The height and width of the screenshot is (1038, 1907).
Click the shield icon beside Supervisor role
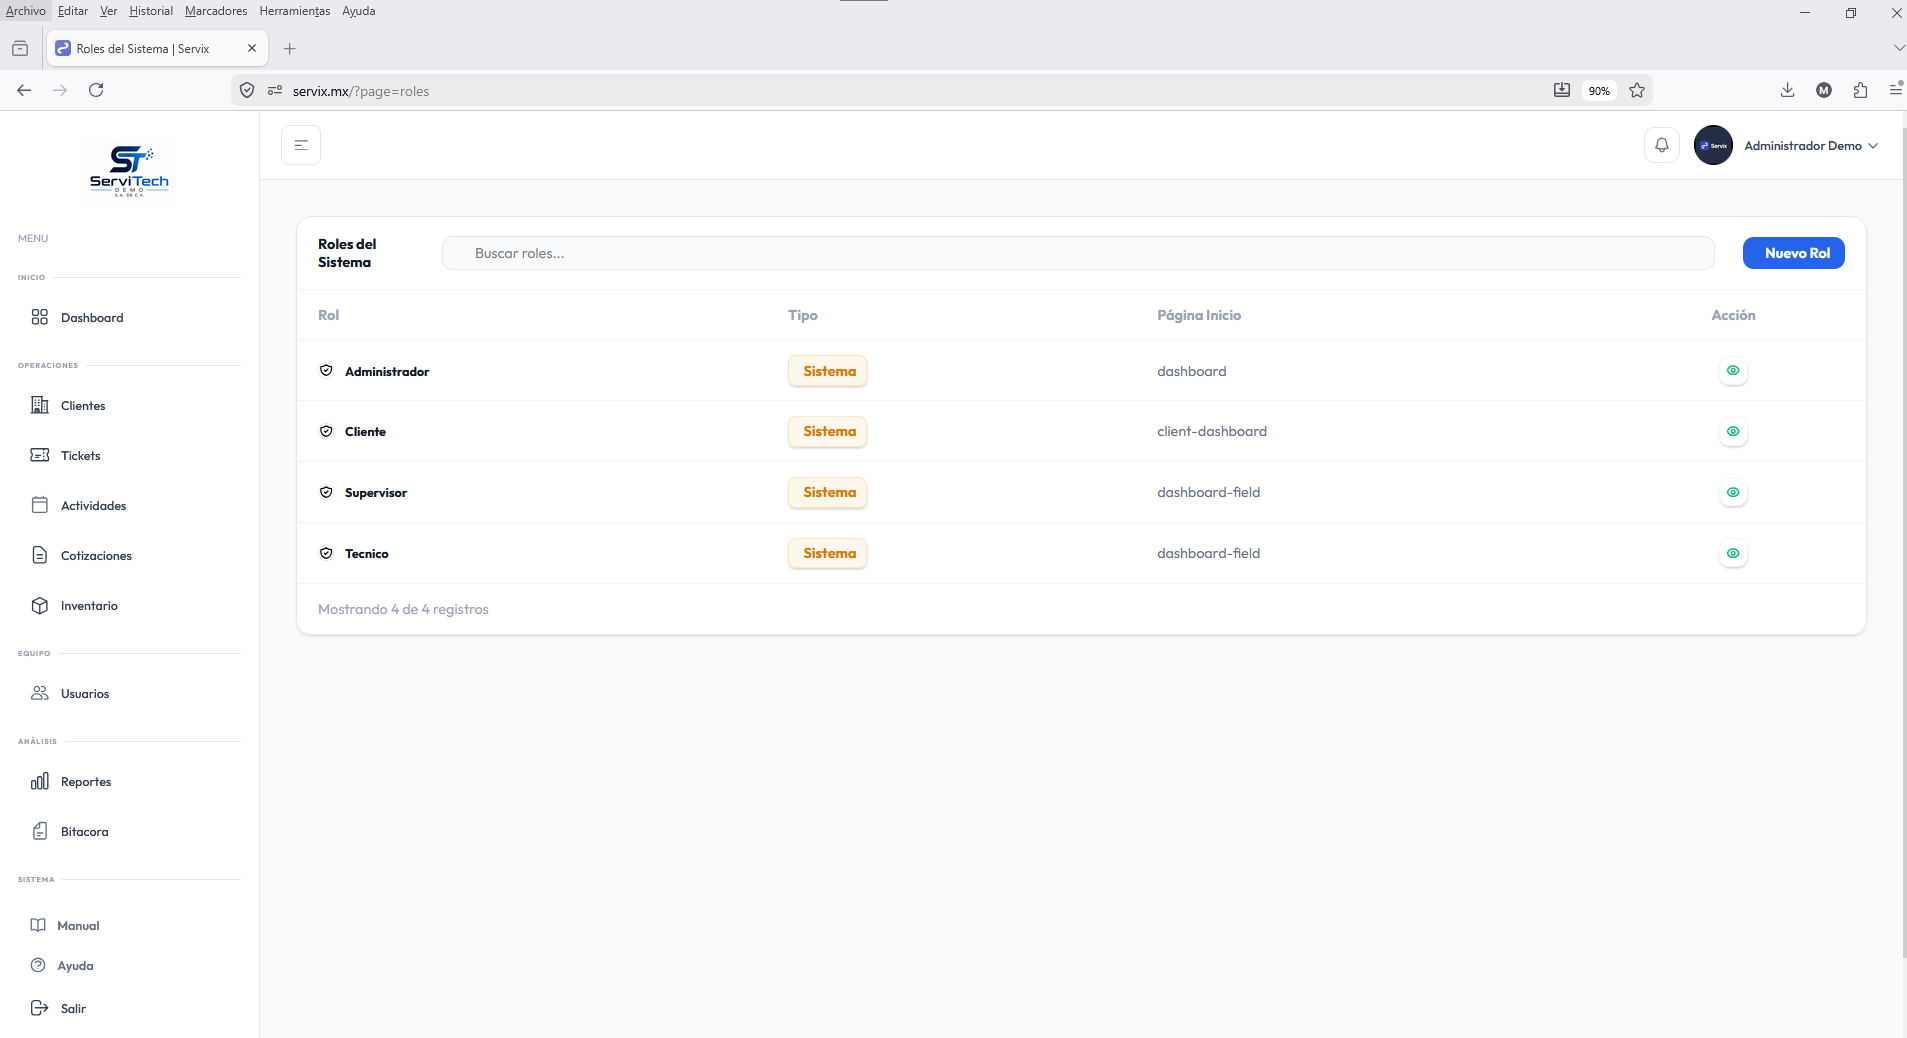pos(326,492)
